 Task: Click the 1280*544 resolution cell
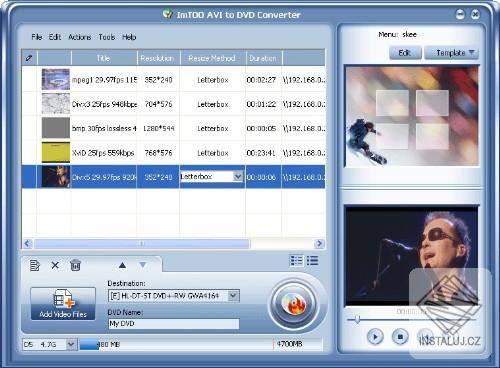158,128
